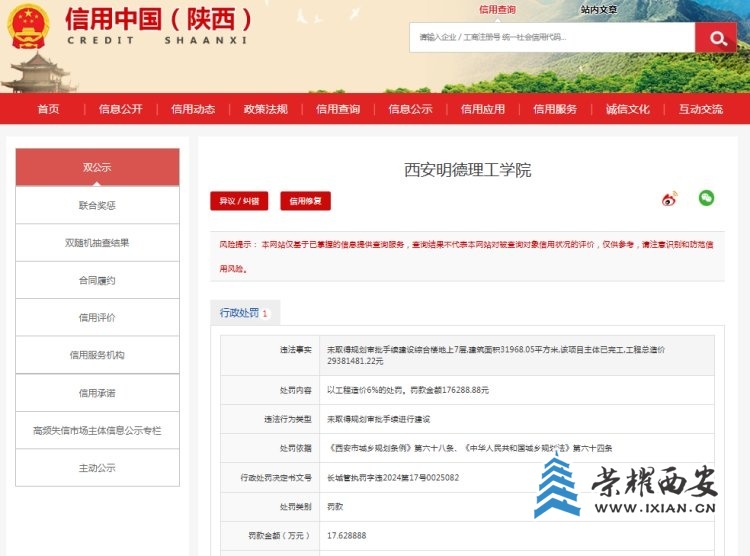
Task: Click the 行政处罚决定书文号 row label
Action: tap(276, 478)
